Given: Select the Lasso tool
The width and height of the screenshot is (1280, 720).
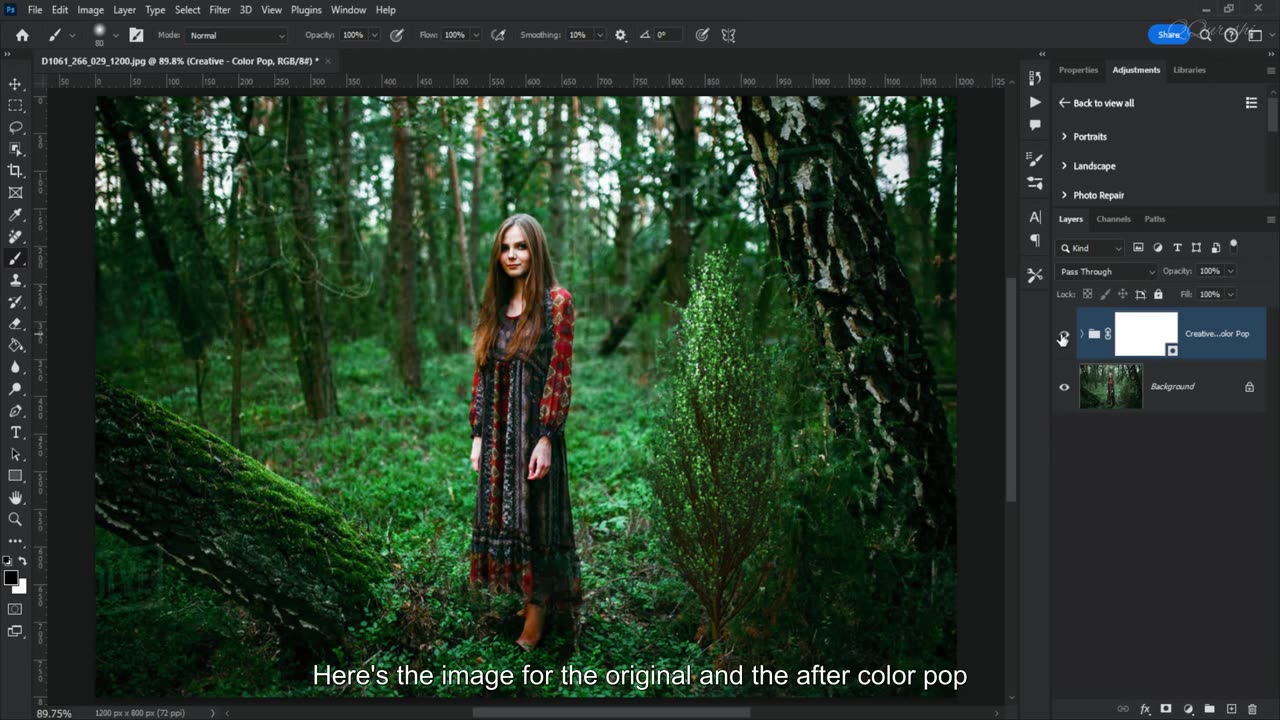Looking at the screenshot, I should point(15,128).
